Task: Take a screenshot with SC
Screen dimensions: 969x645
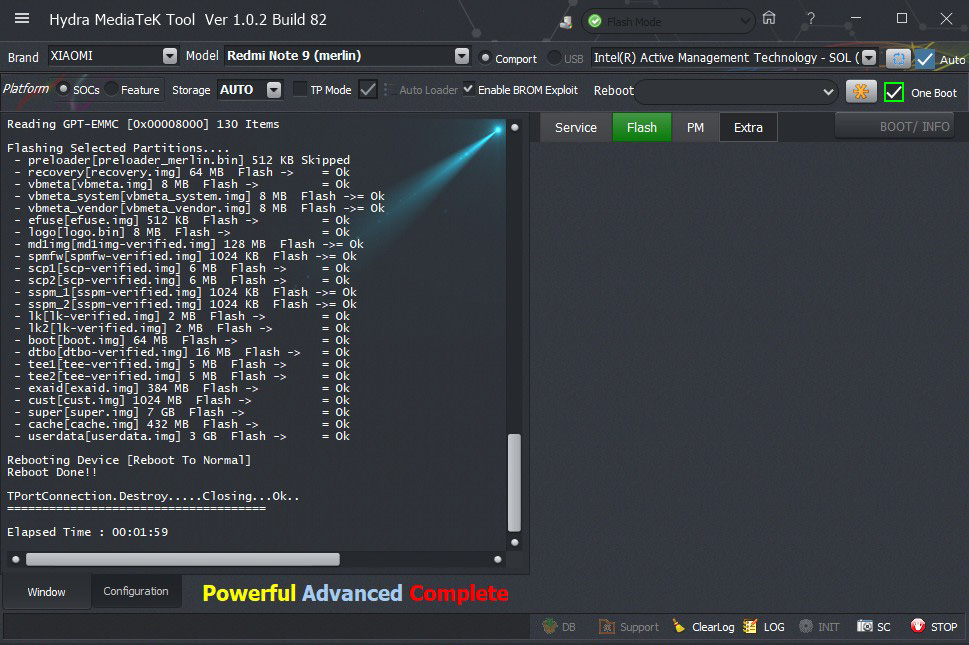Action: pyautogui.click(x=874, y=626)
